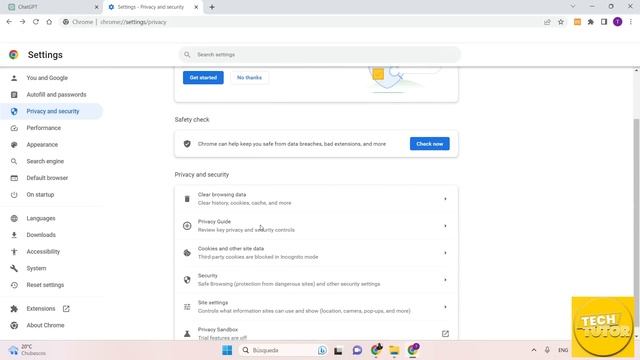Close the ChatGPT tab
The height and width of the screenshot is (360, 640).
[x=96, y=7]
